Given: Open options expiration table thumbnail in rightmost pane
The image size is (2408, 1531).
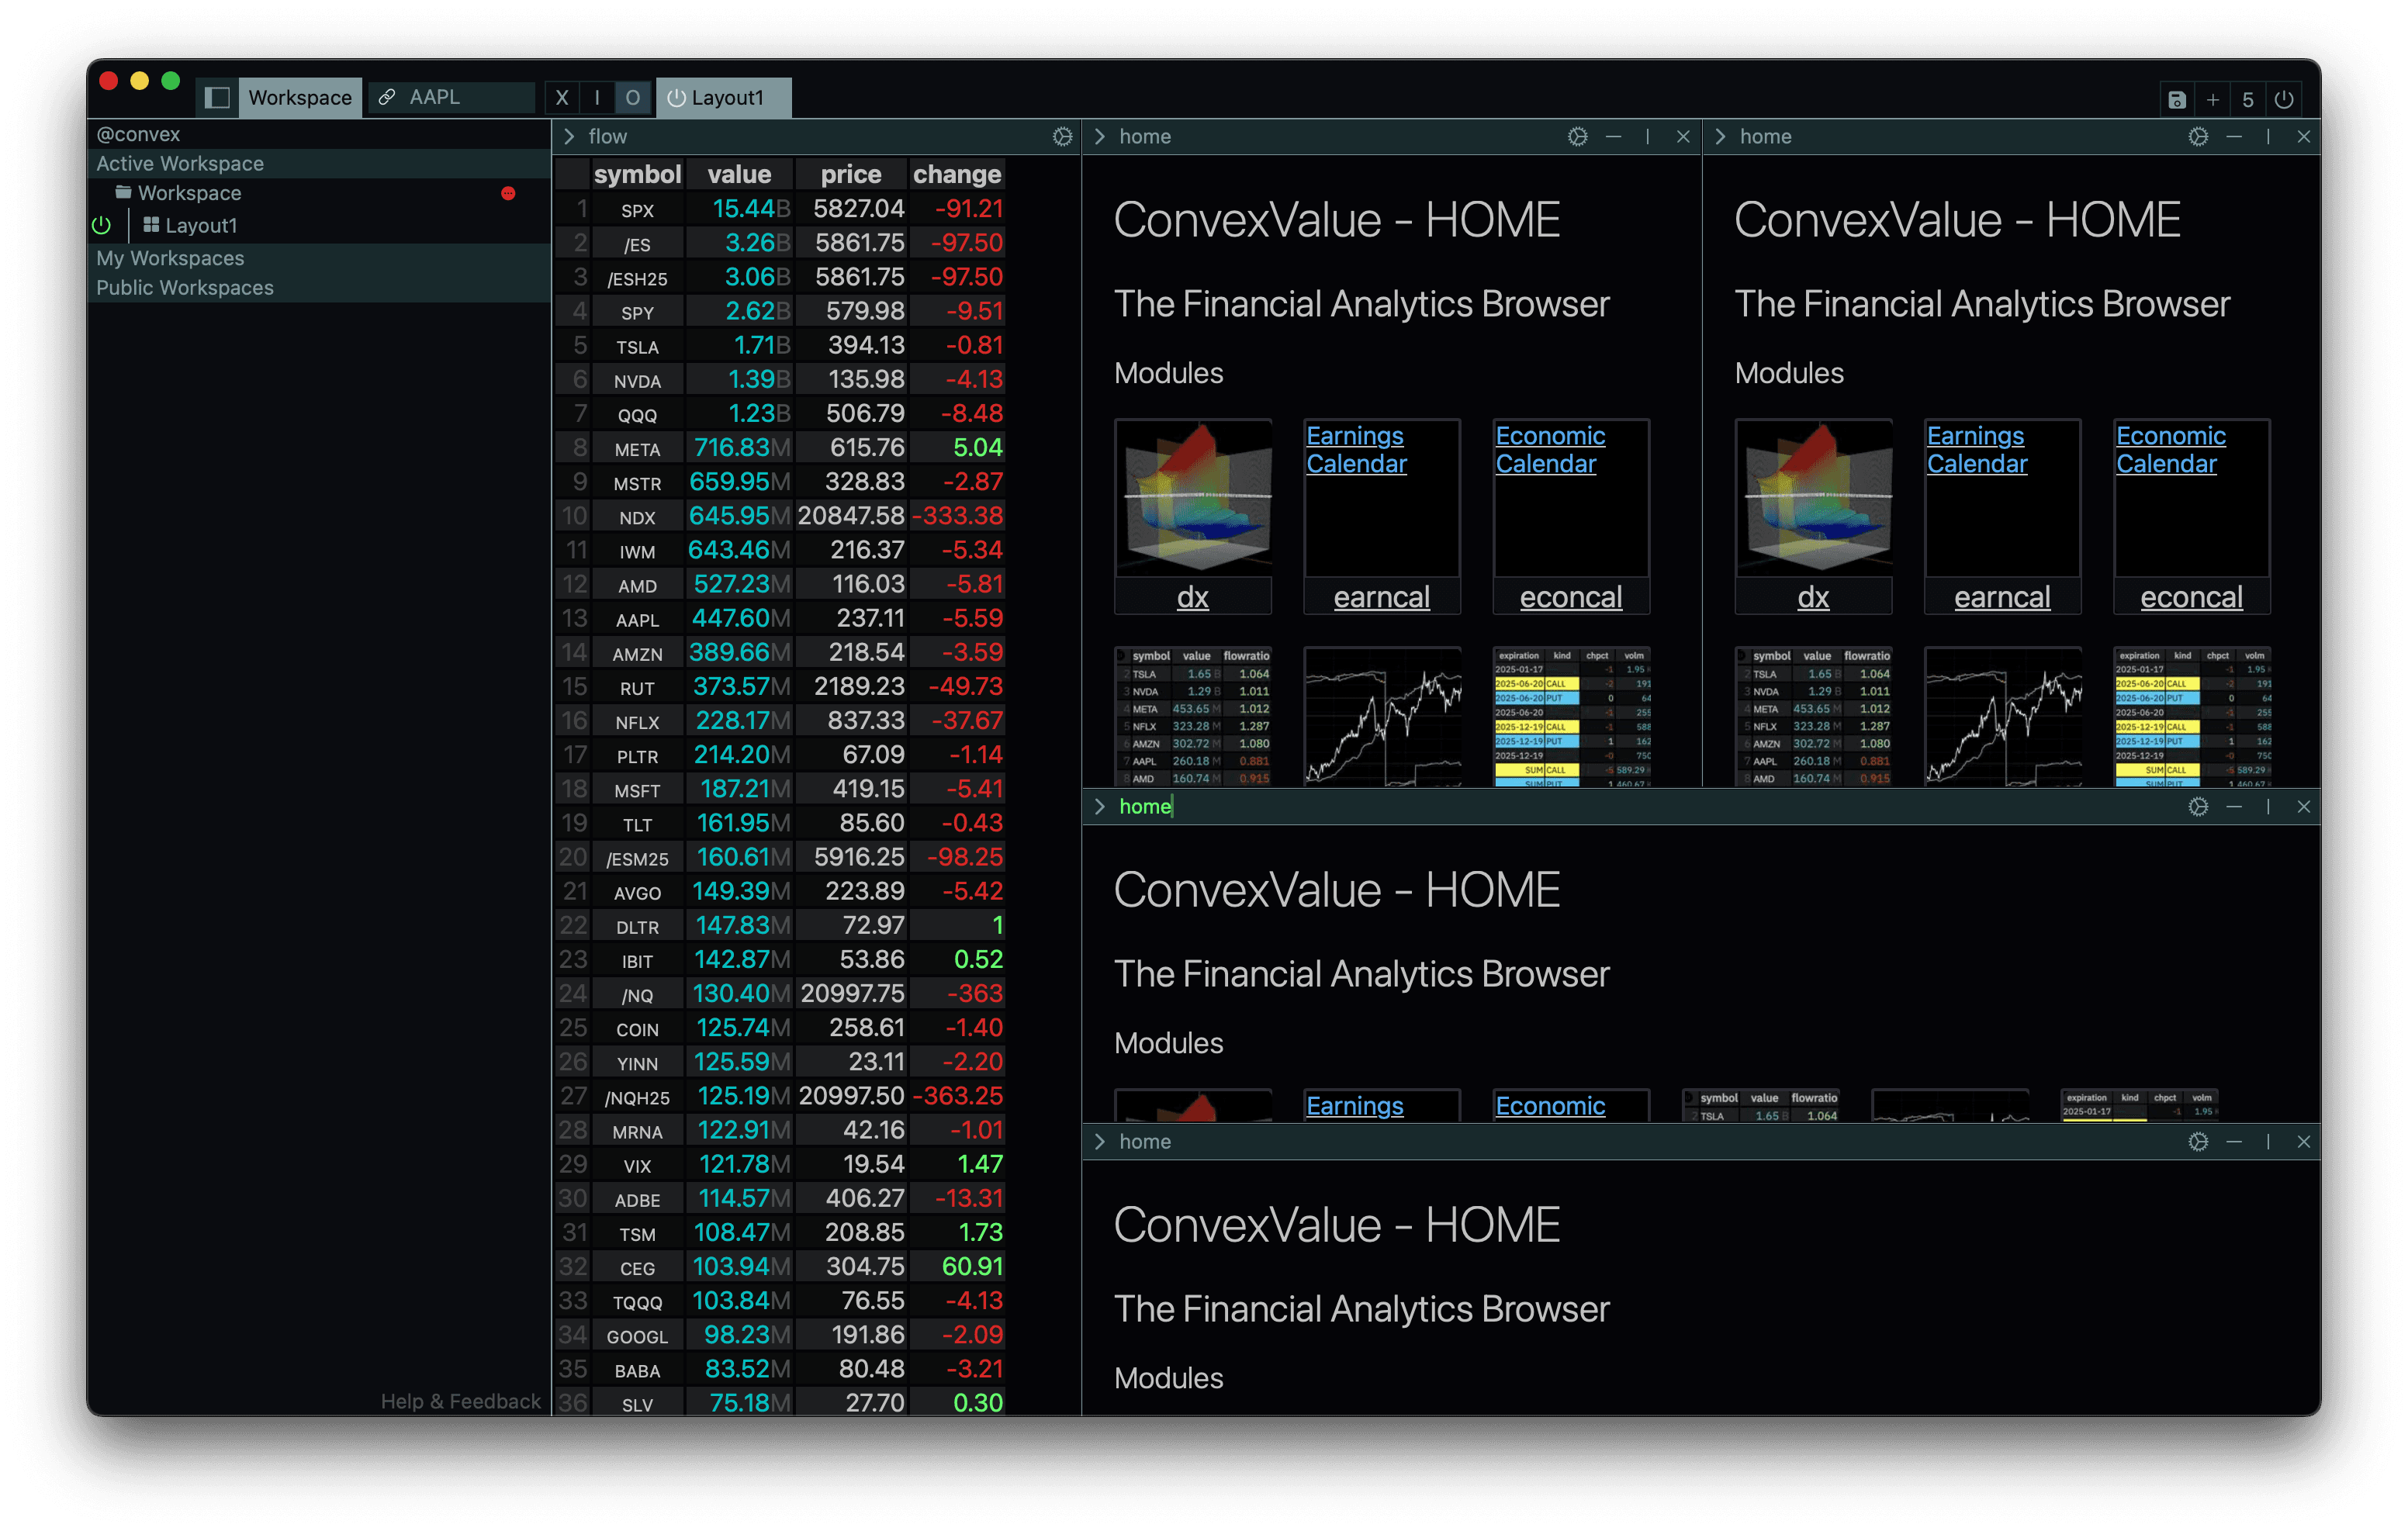Looking at the screenshot, I should [2192, 716].
